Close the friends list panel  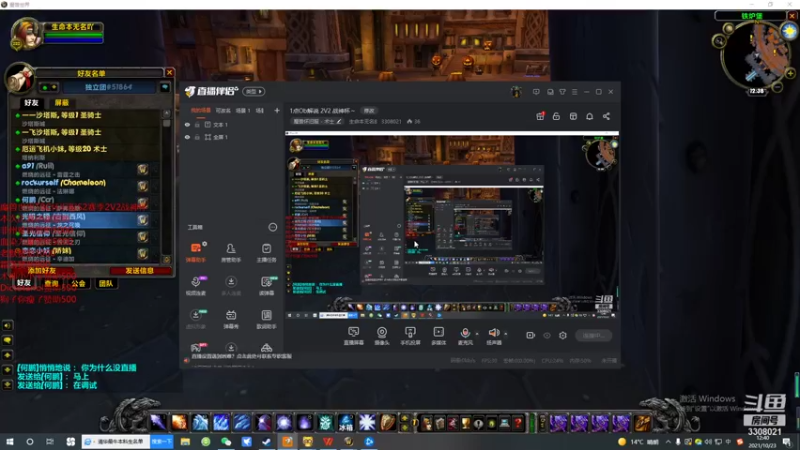coord(169,72)
